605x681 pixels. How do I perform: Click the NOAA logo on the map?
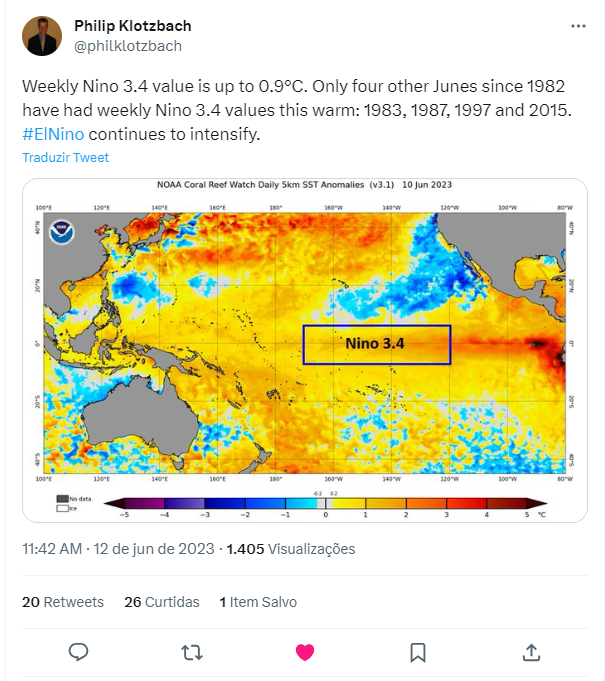pyautogui.click(x=62, y=232)
